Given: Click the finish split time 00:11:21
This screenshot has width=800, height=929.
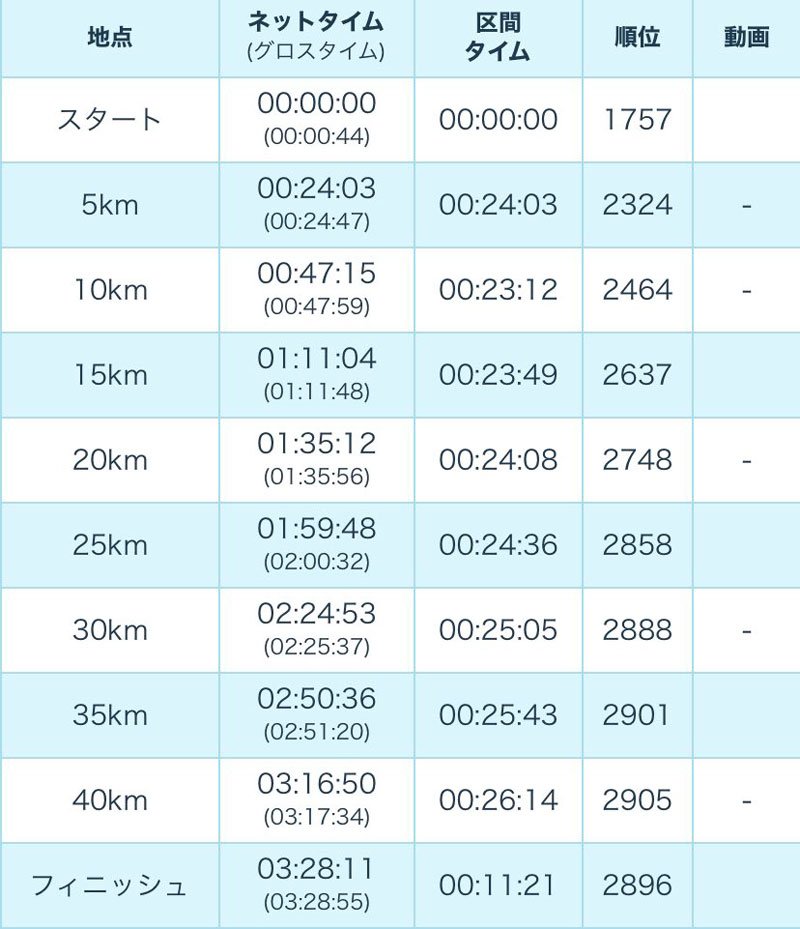Looking at the screenshot, I should click(x=498, y=885).
